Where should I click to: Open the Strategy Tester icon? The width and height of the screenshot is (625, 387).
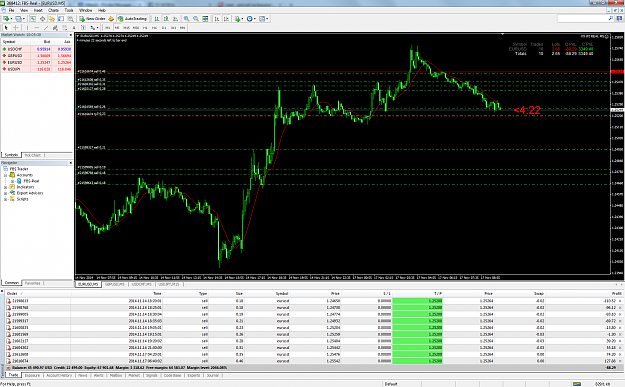pyautogui.click(x=71, y=19)
